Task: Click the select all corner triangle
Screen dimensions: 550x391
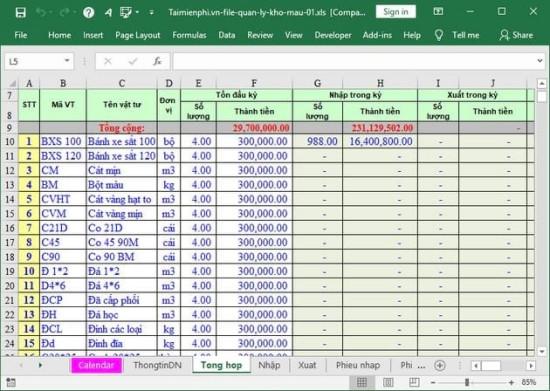Action: pyautogui.click(x=13, y=83)
